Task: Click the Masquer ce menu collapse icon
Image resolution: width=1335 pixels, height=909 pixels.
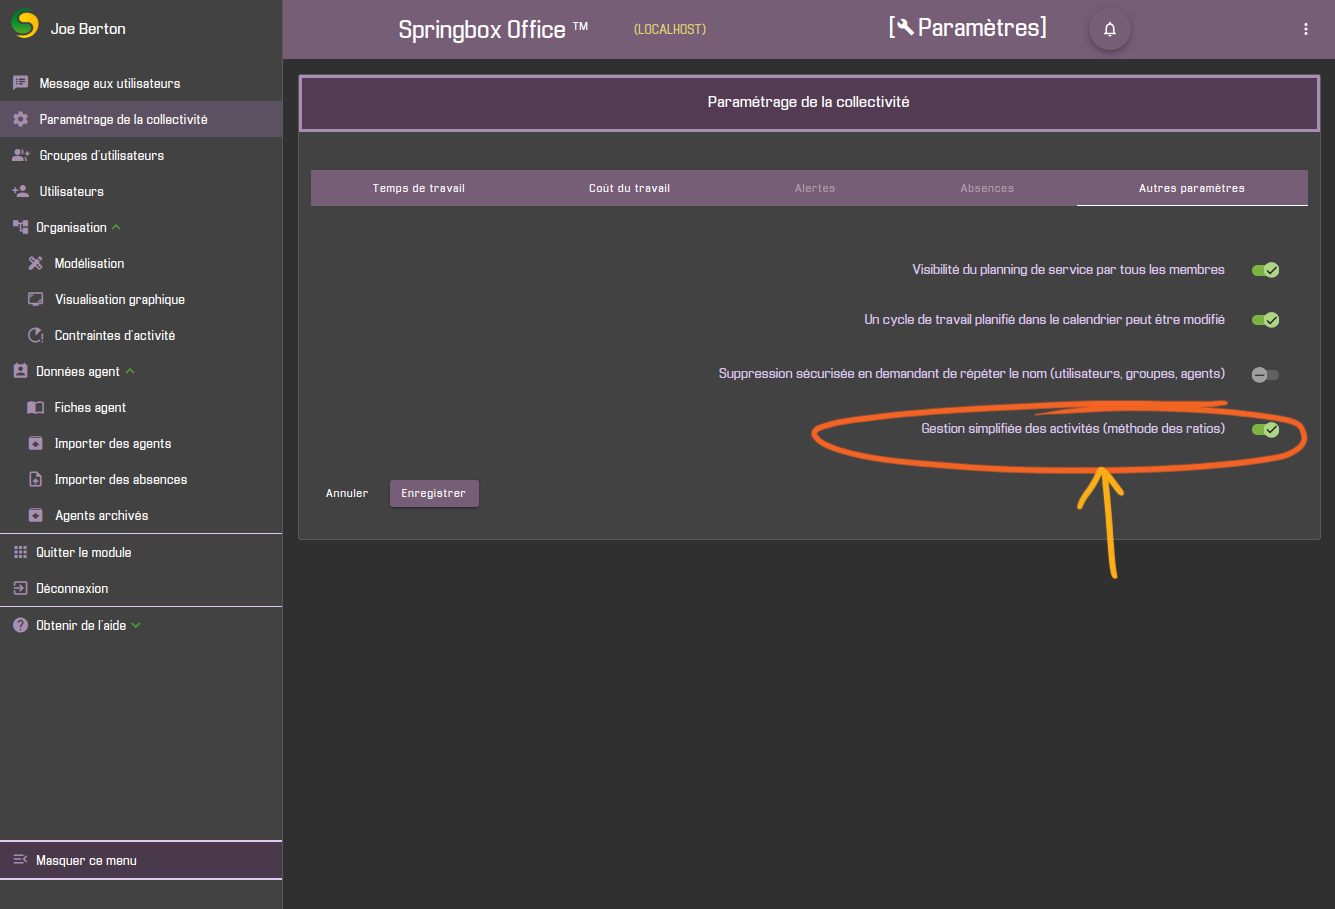Action: (x=20, y=860)
